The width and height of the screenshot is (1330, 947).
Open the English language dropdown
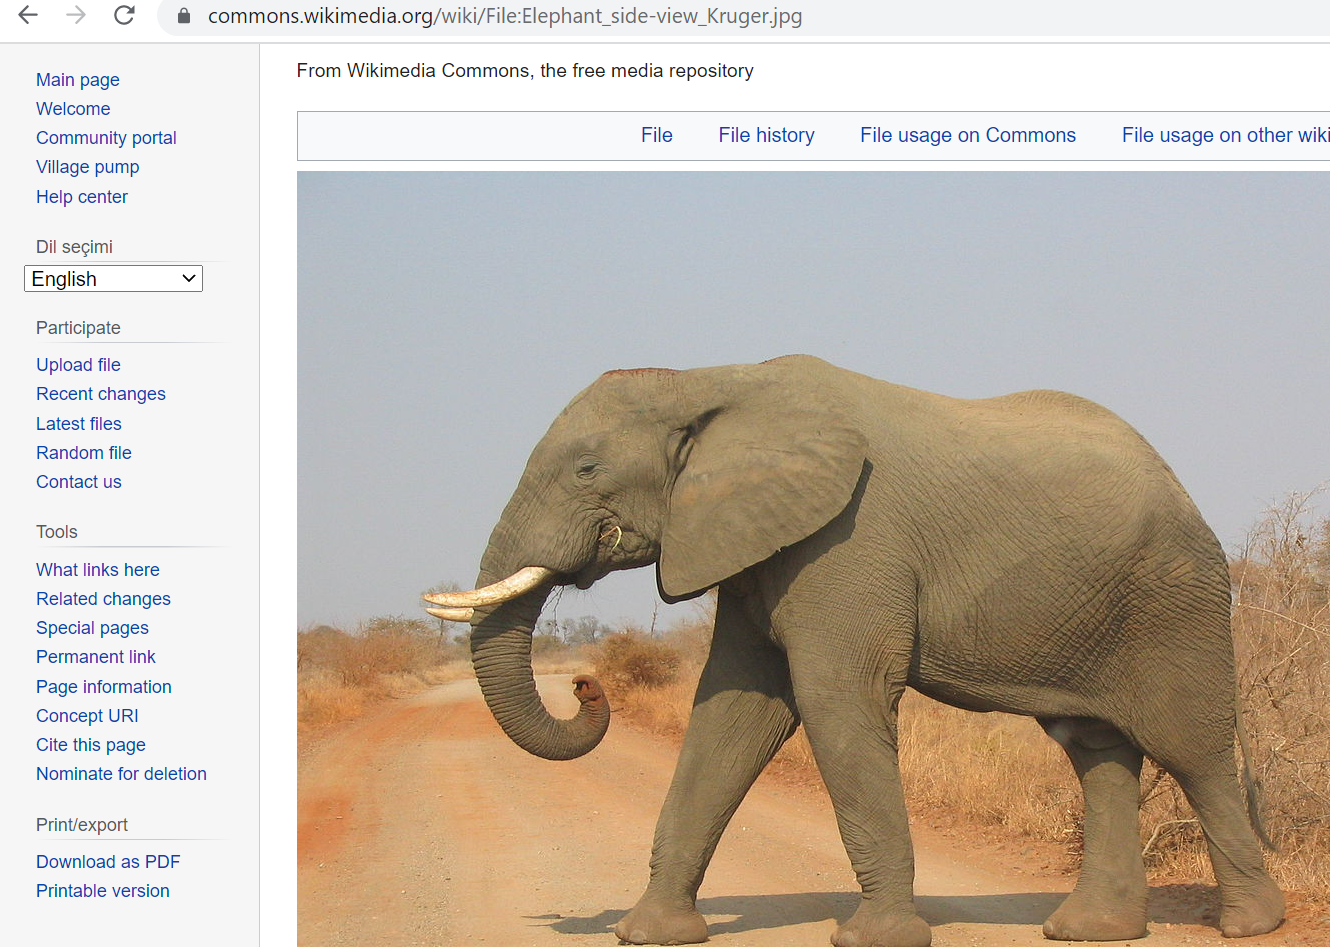(x=113, y=279)
